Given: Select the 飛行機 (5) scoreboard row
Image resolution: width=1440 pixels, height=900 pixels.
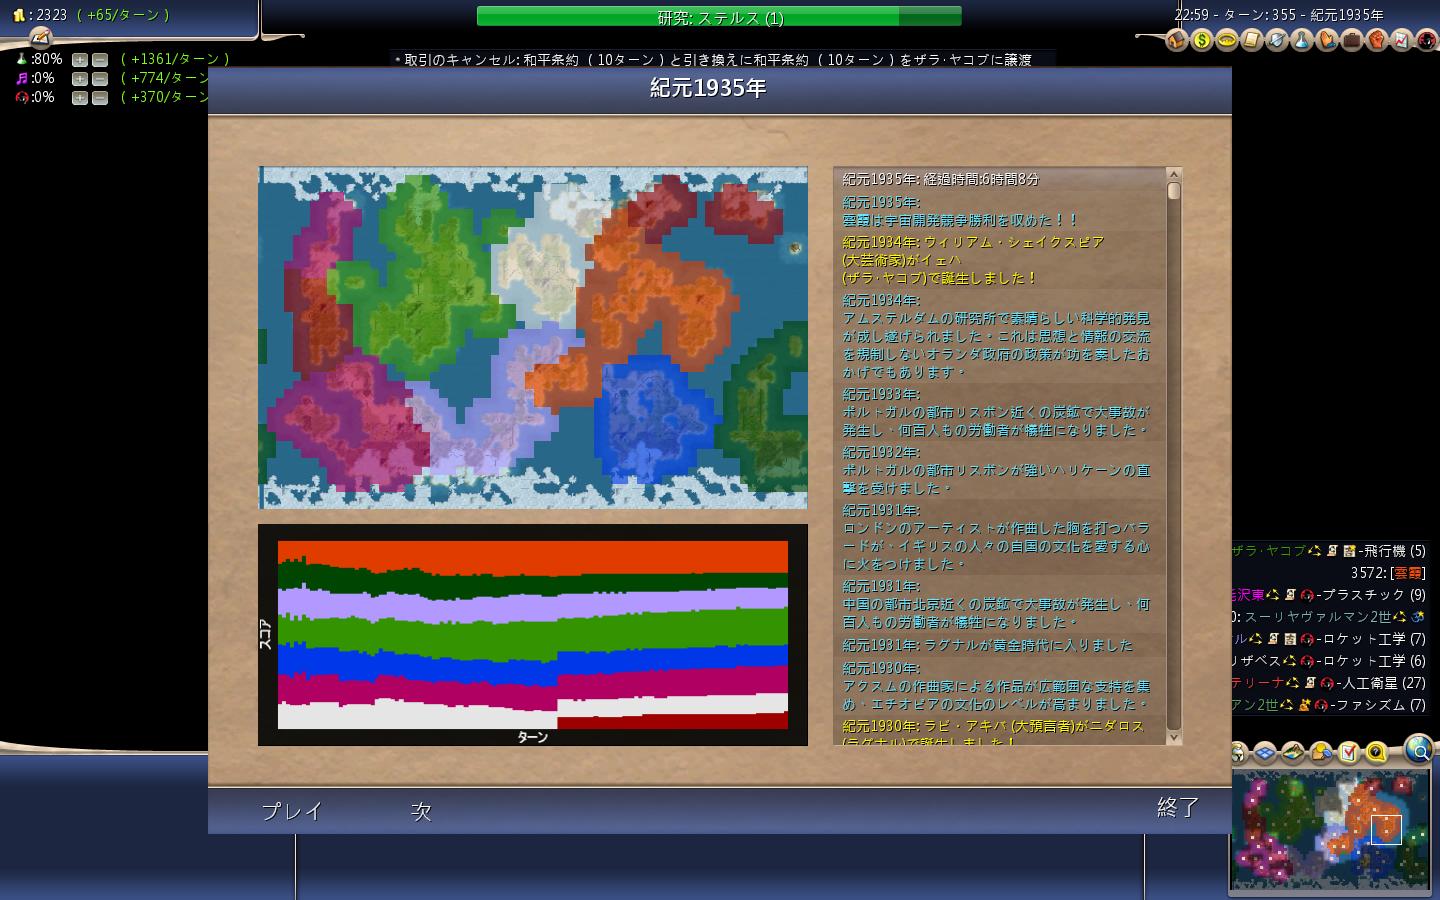Looking at the screenshot, I should (1329, 551).
